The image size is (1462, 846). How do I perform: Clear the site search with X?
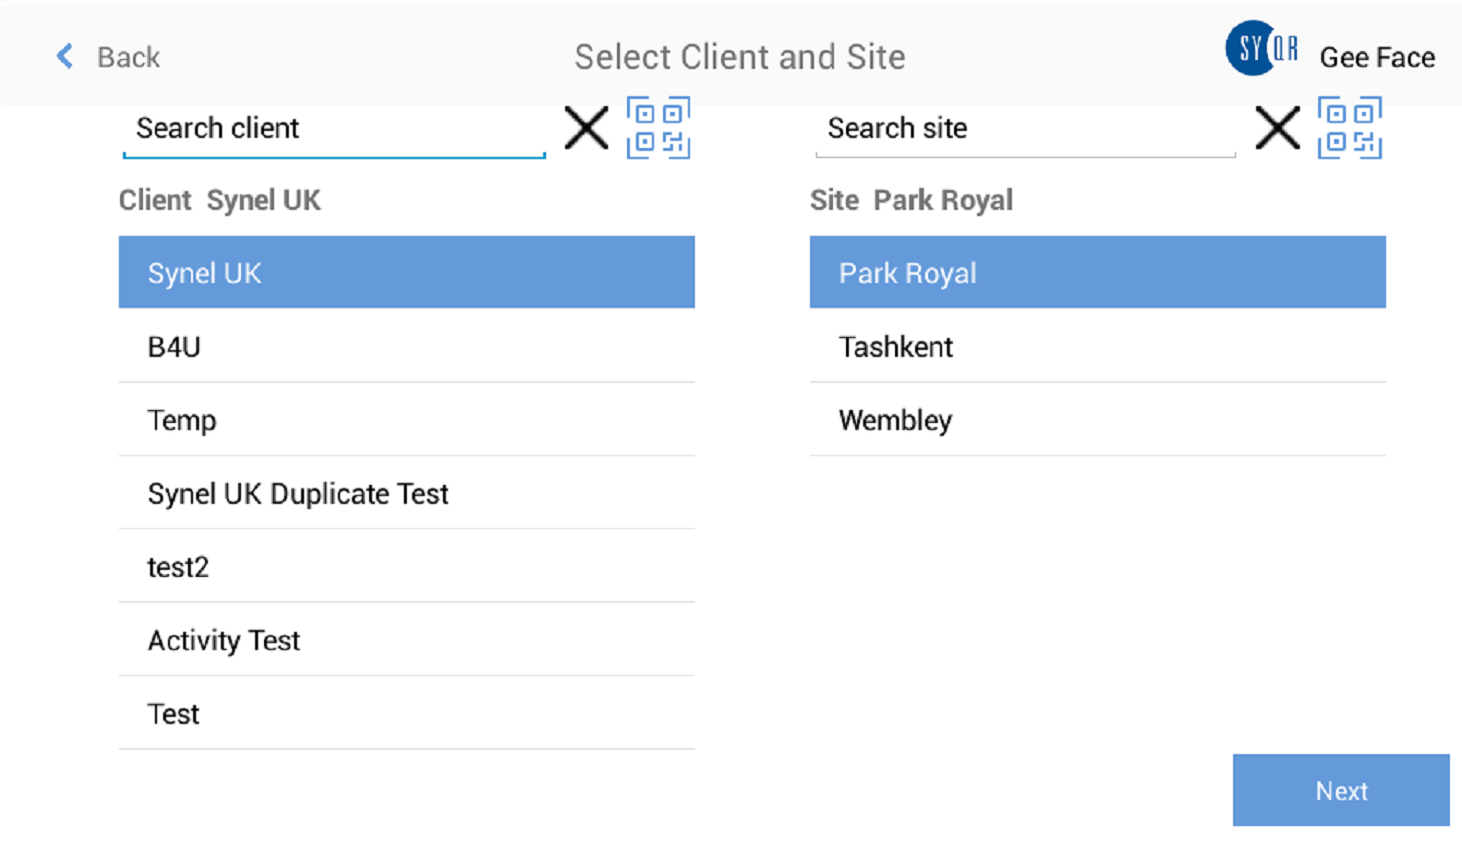click(x=1277, y=128)
